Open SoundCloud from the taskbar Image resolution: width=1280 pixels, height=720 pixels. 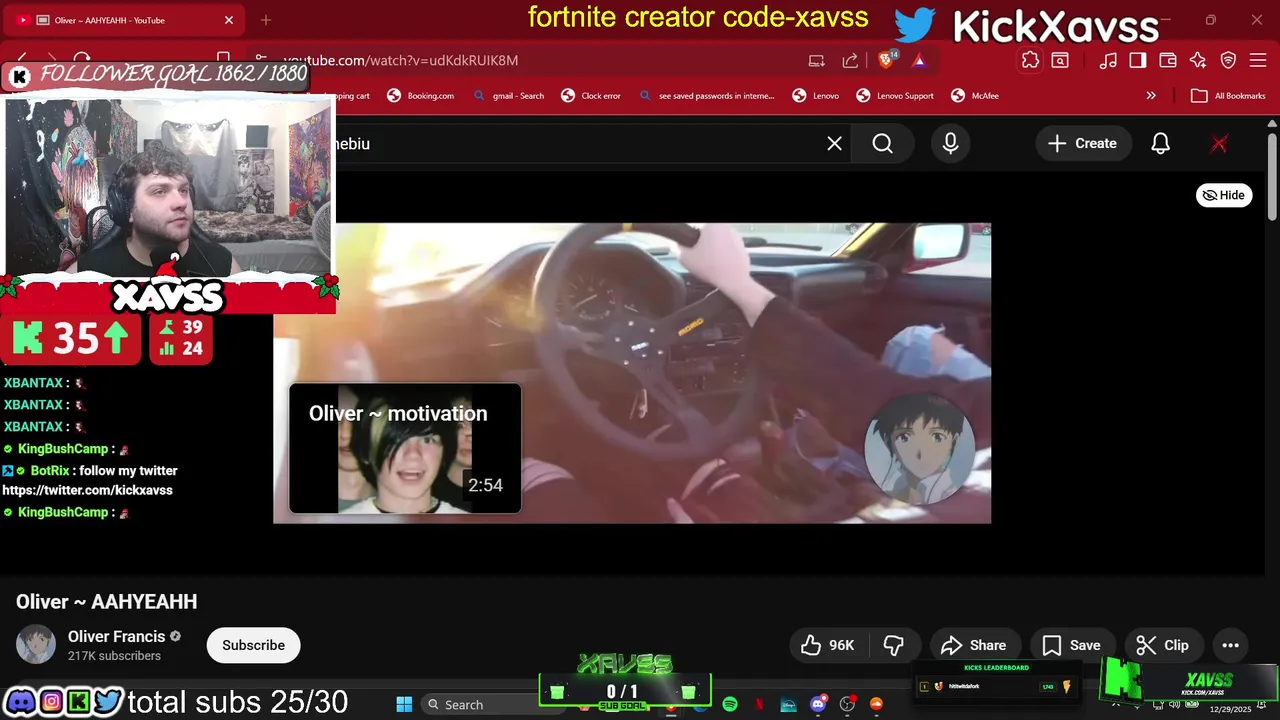pos(877,704)
